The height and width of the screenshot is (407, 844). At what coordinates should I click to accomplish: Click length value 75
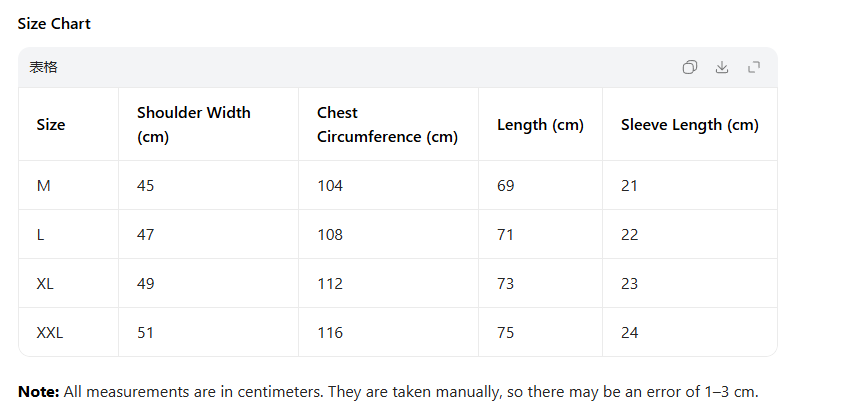(506, 333)
